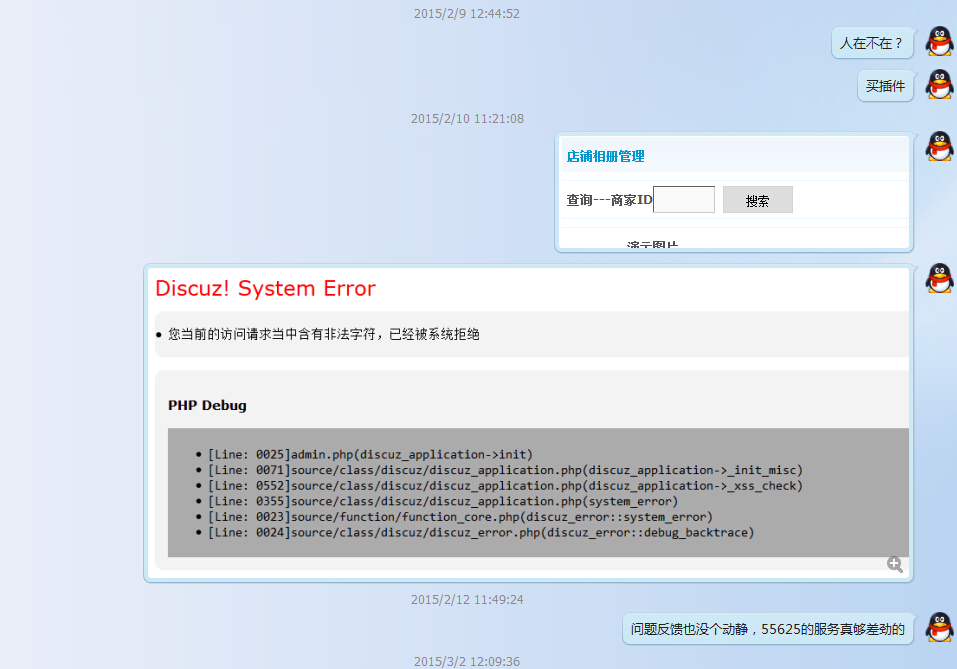Click the timestamp 2015/2/10 11:21:08

click(x=467, y=118)
